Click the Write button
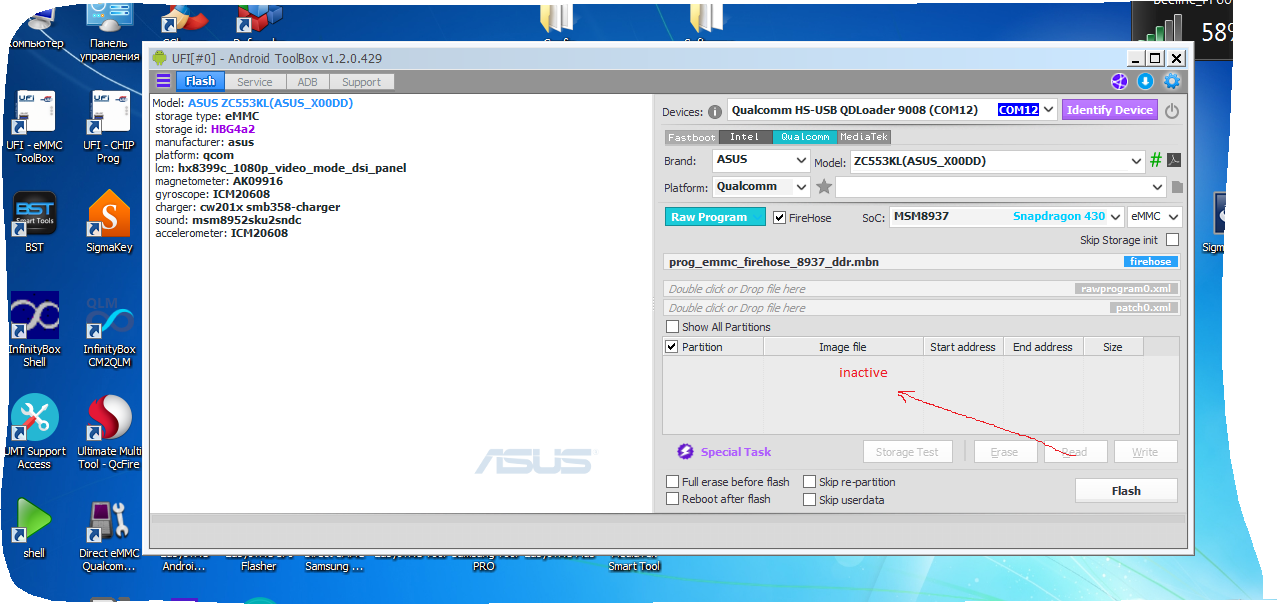 pos(1145,452)
